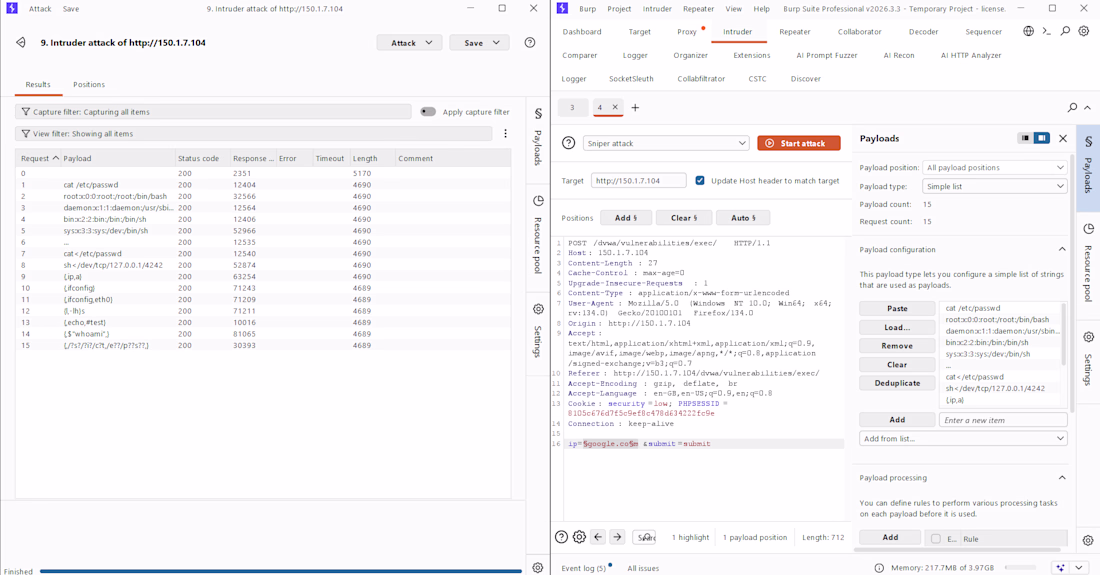This screenshot has width=1100, height=575.
Task: Select Intruder tab 3
Action: (x=572, y=107)
